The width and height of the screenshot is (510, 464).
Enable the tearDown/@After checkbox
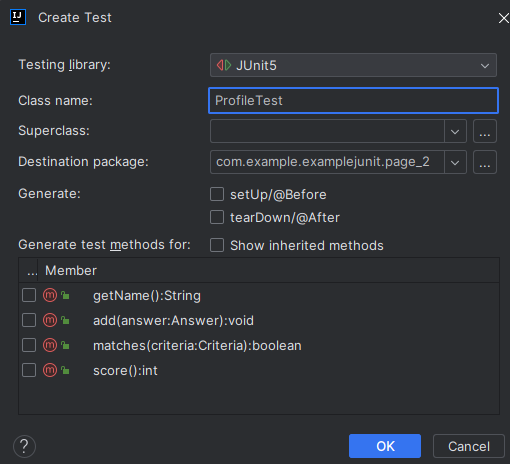(x=217, y=217)
